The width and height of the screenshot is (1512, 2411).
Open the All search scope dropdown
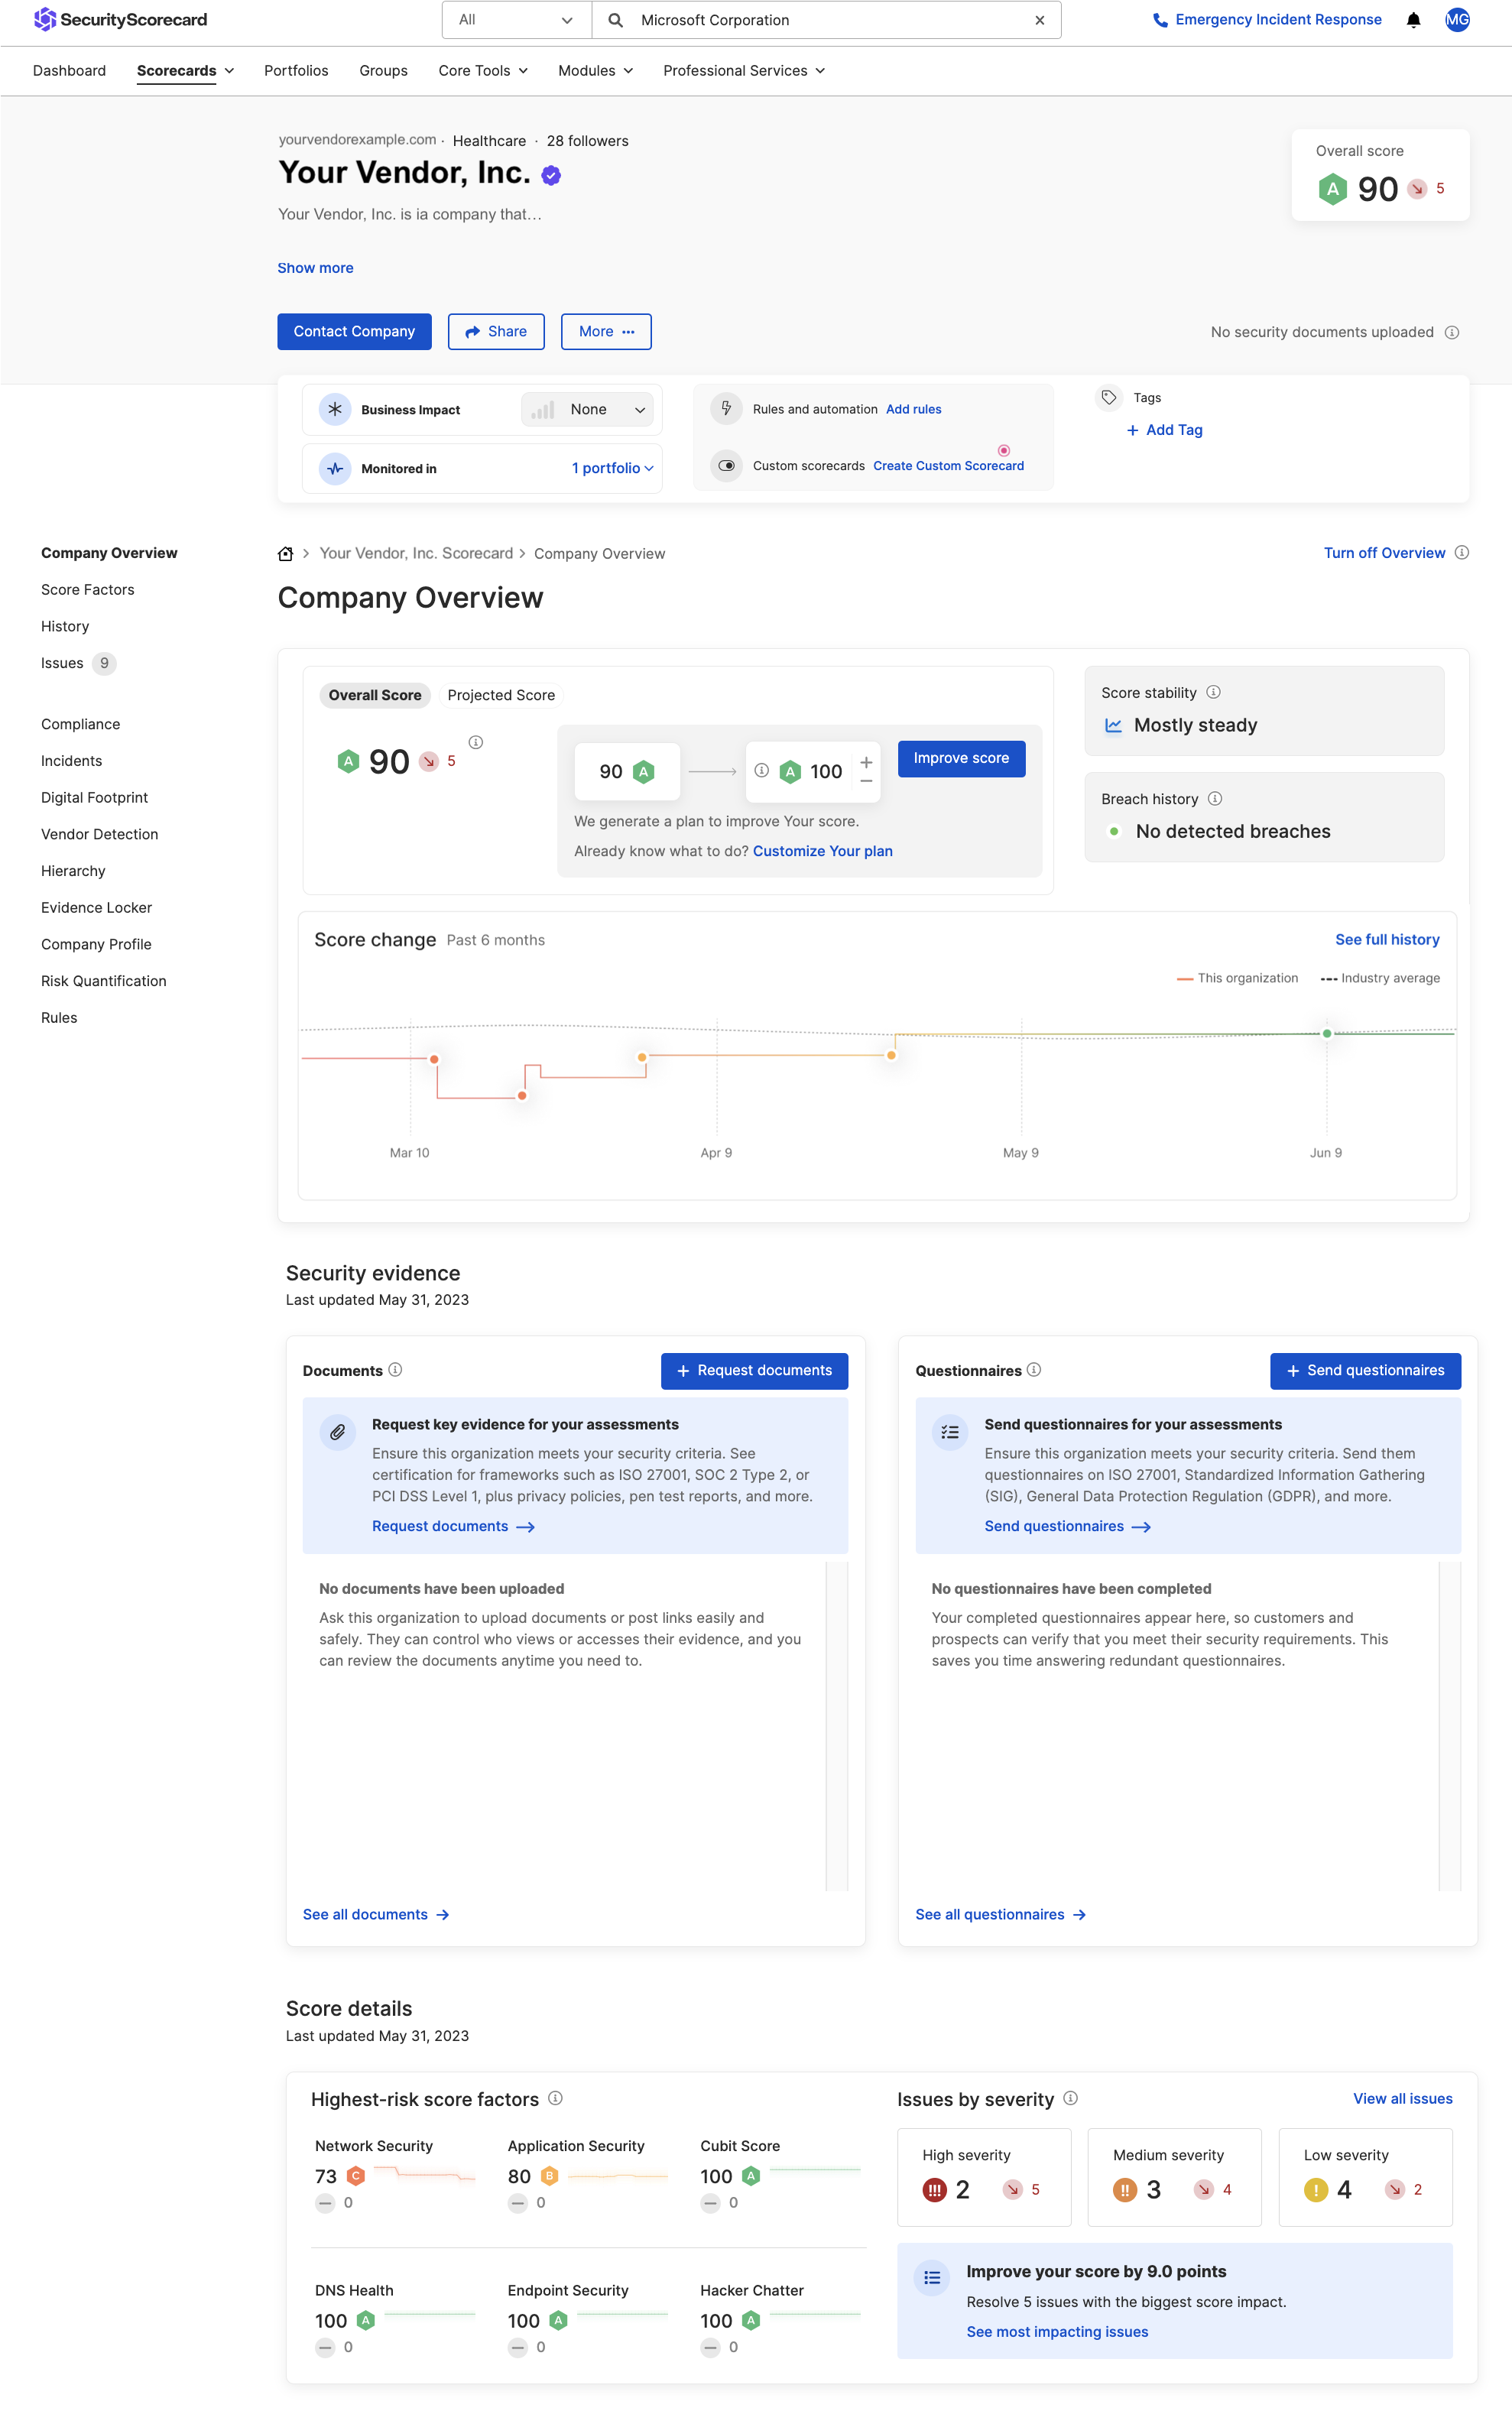516,20
